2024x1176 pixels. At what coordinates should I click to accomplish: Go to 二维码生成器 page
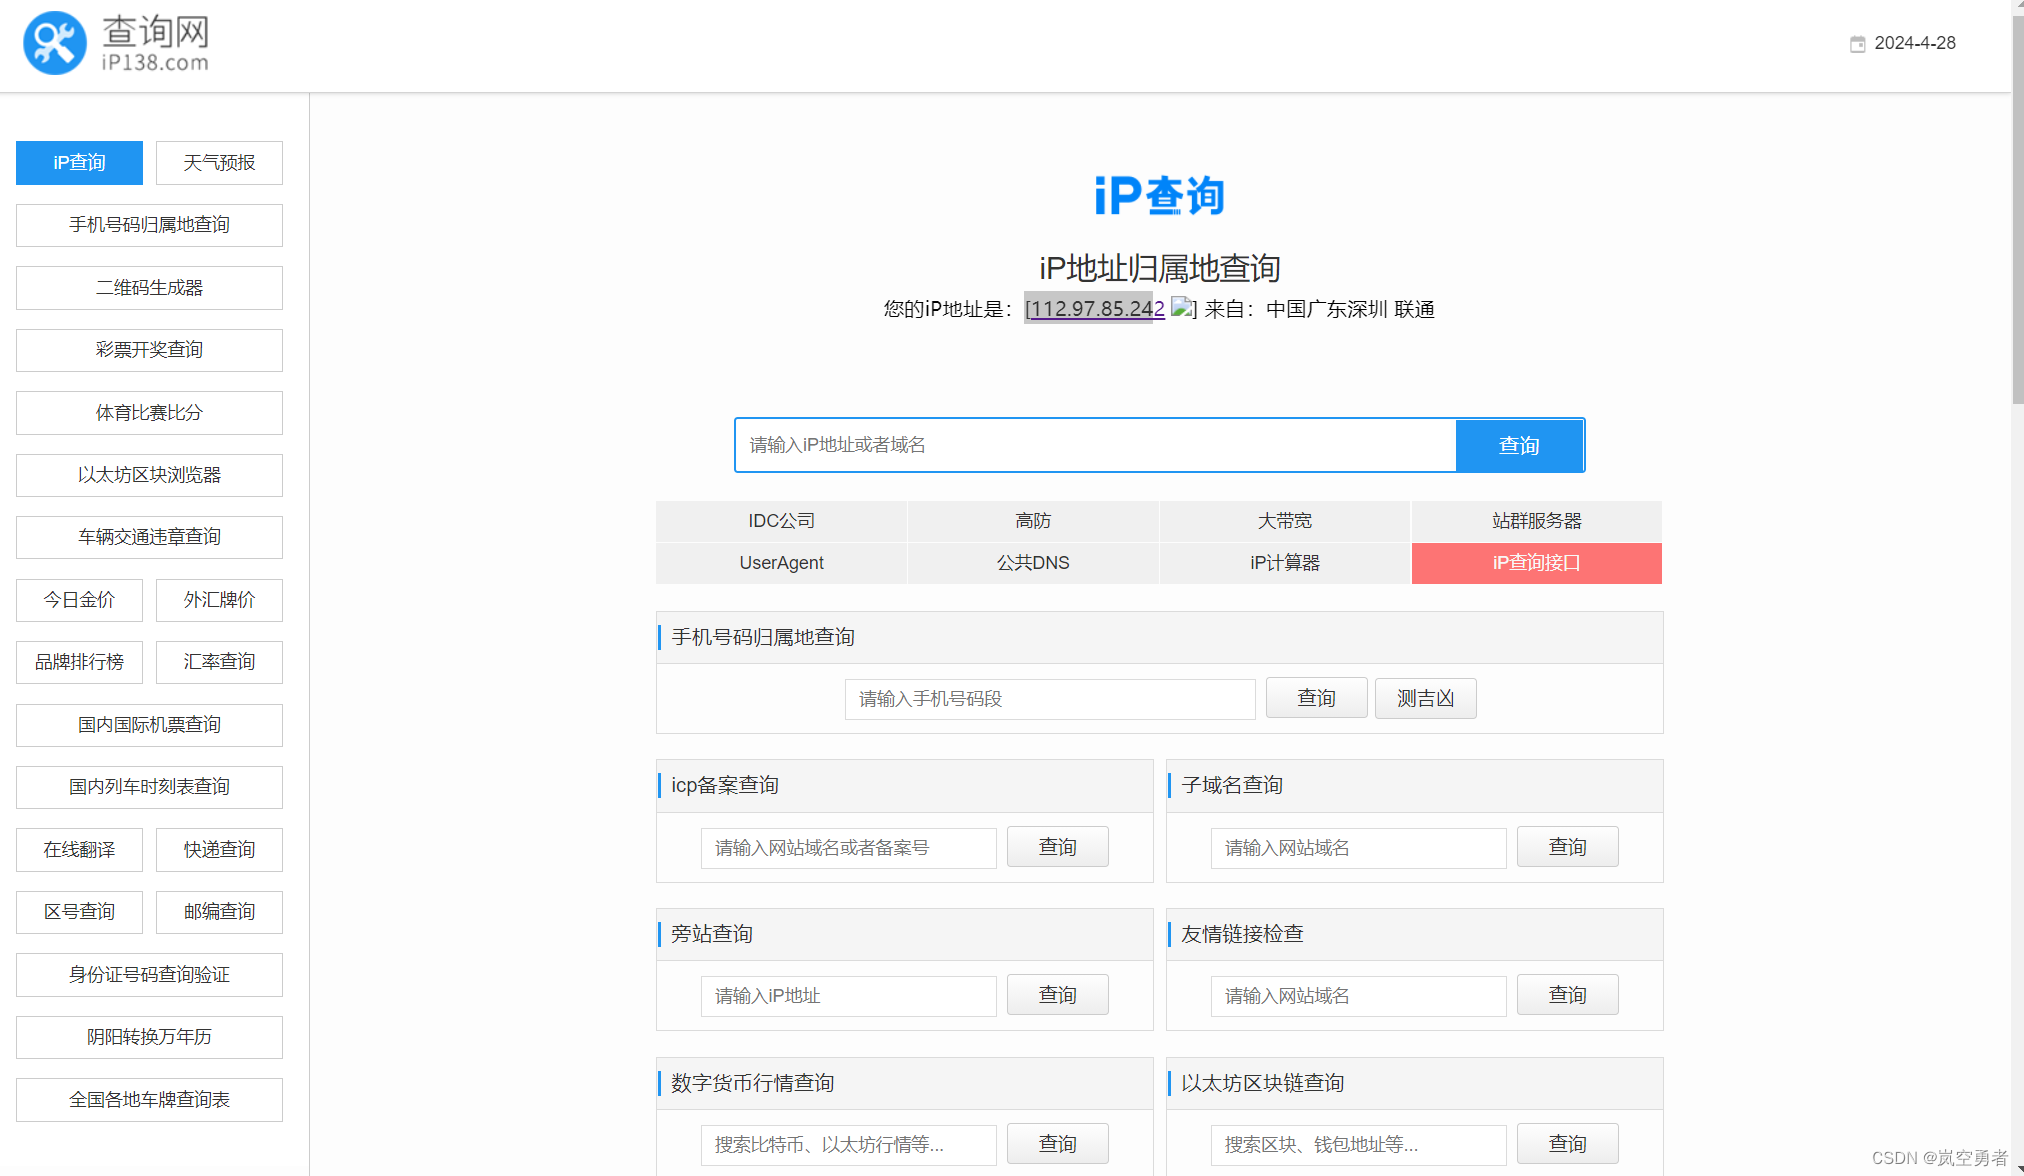(x=149, y=288)
